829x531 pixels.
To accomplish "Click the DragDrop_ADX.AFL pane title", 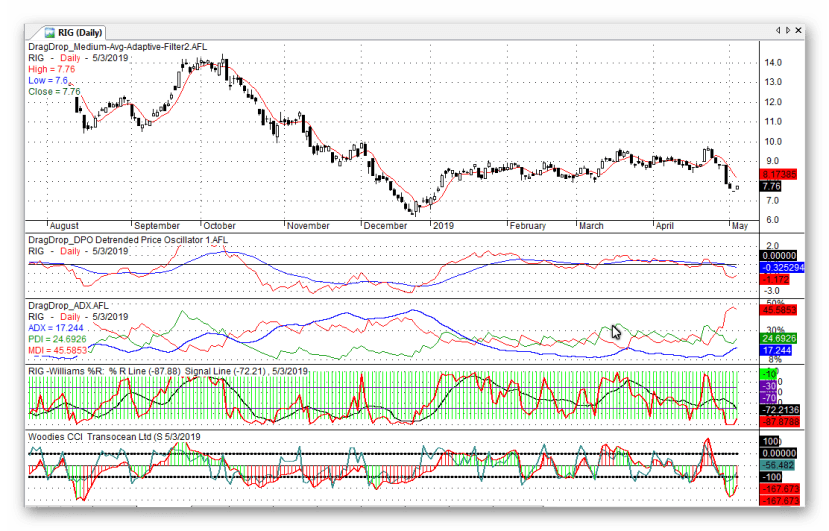I will tap(68, 306).
